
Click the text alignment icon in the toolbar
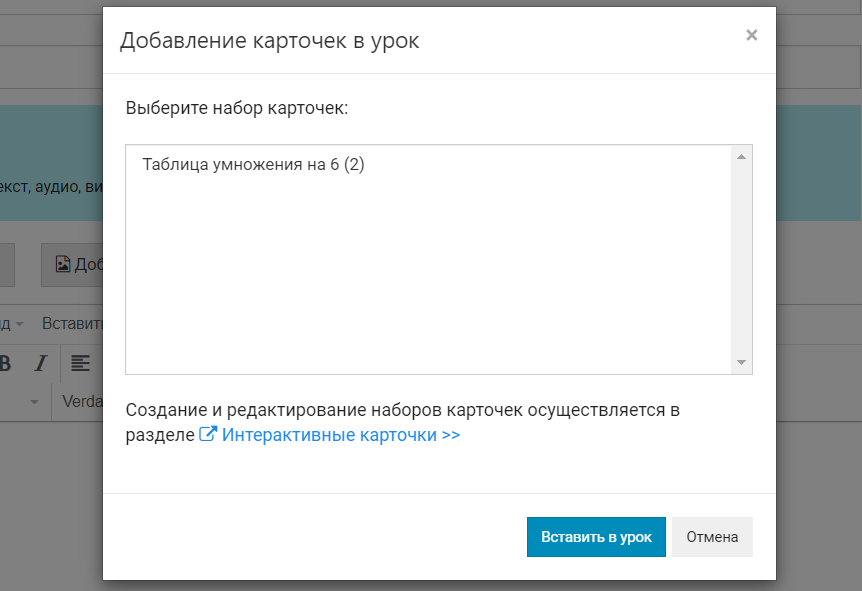80,363
